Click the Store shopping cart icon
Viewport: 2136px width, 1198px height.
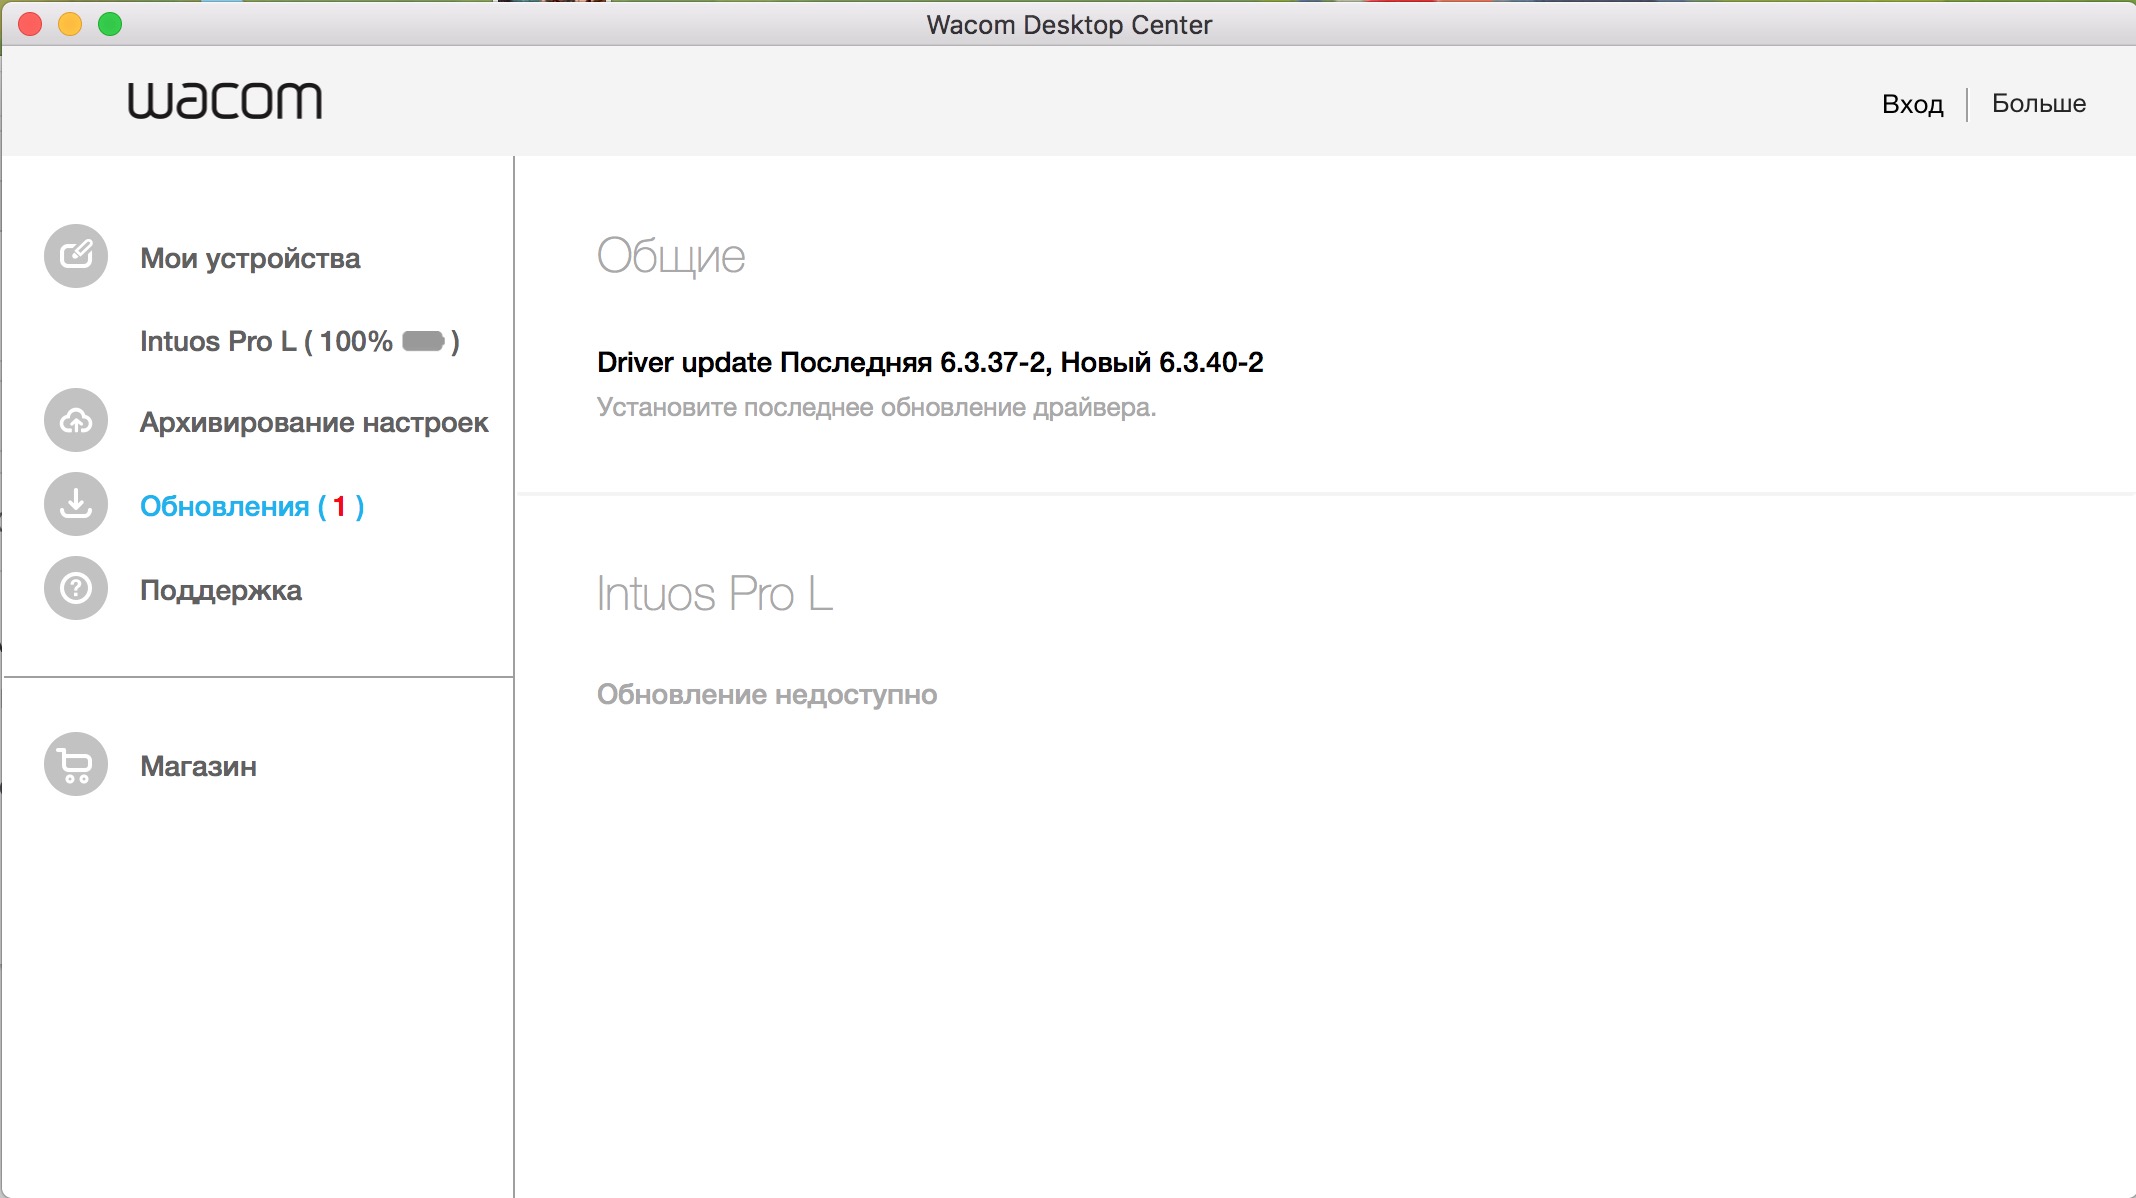tap(76, 765)
